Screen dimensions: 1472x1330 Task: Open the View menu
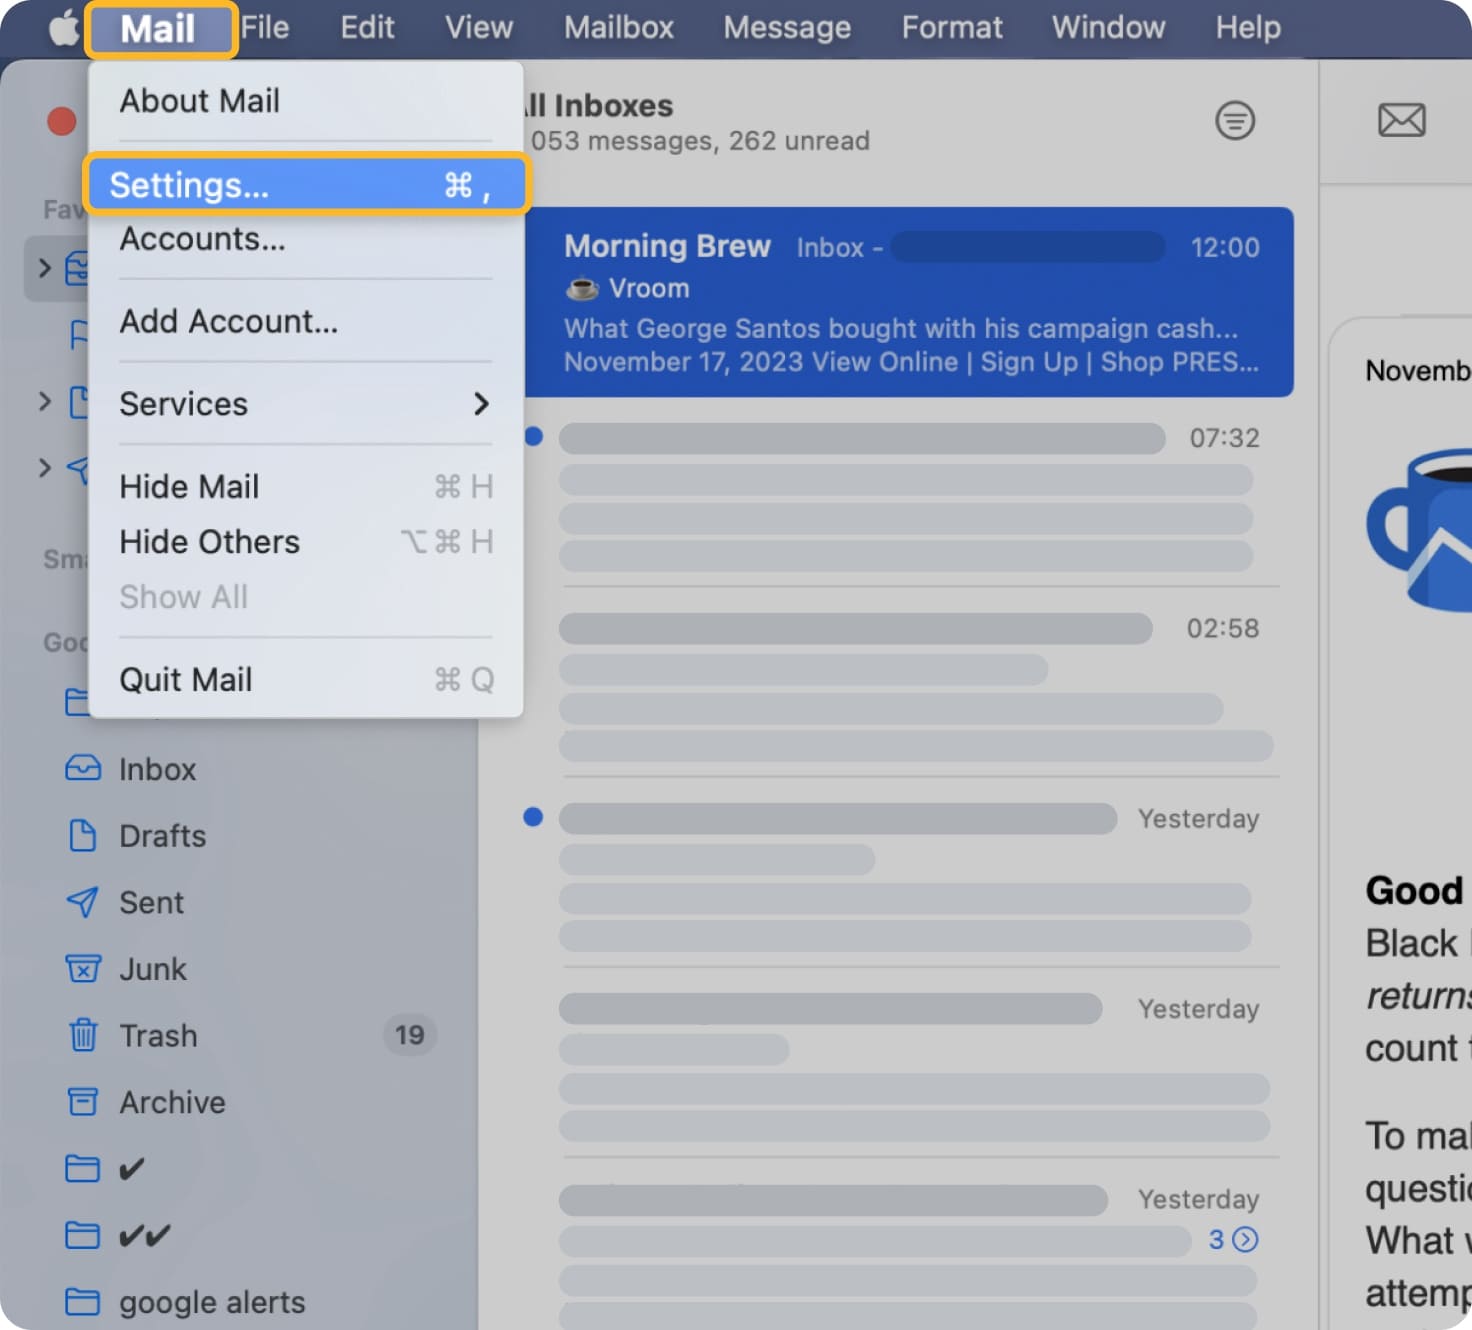tap(479, 28)
